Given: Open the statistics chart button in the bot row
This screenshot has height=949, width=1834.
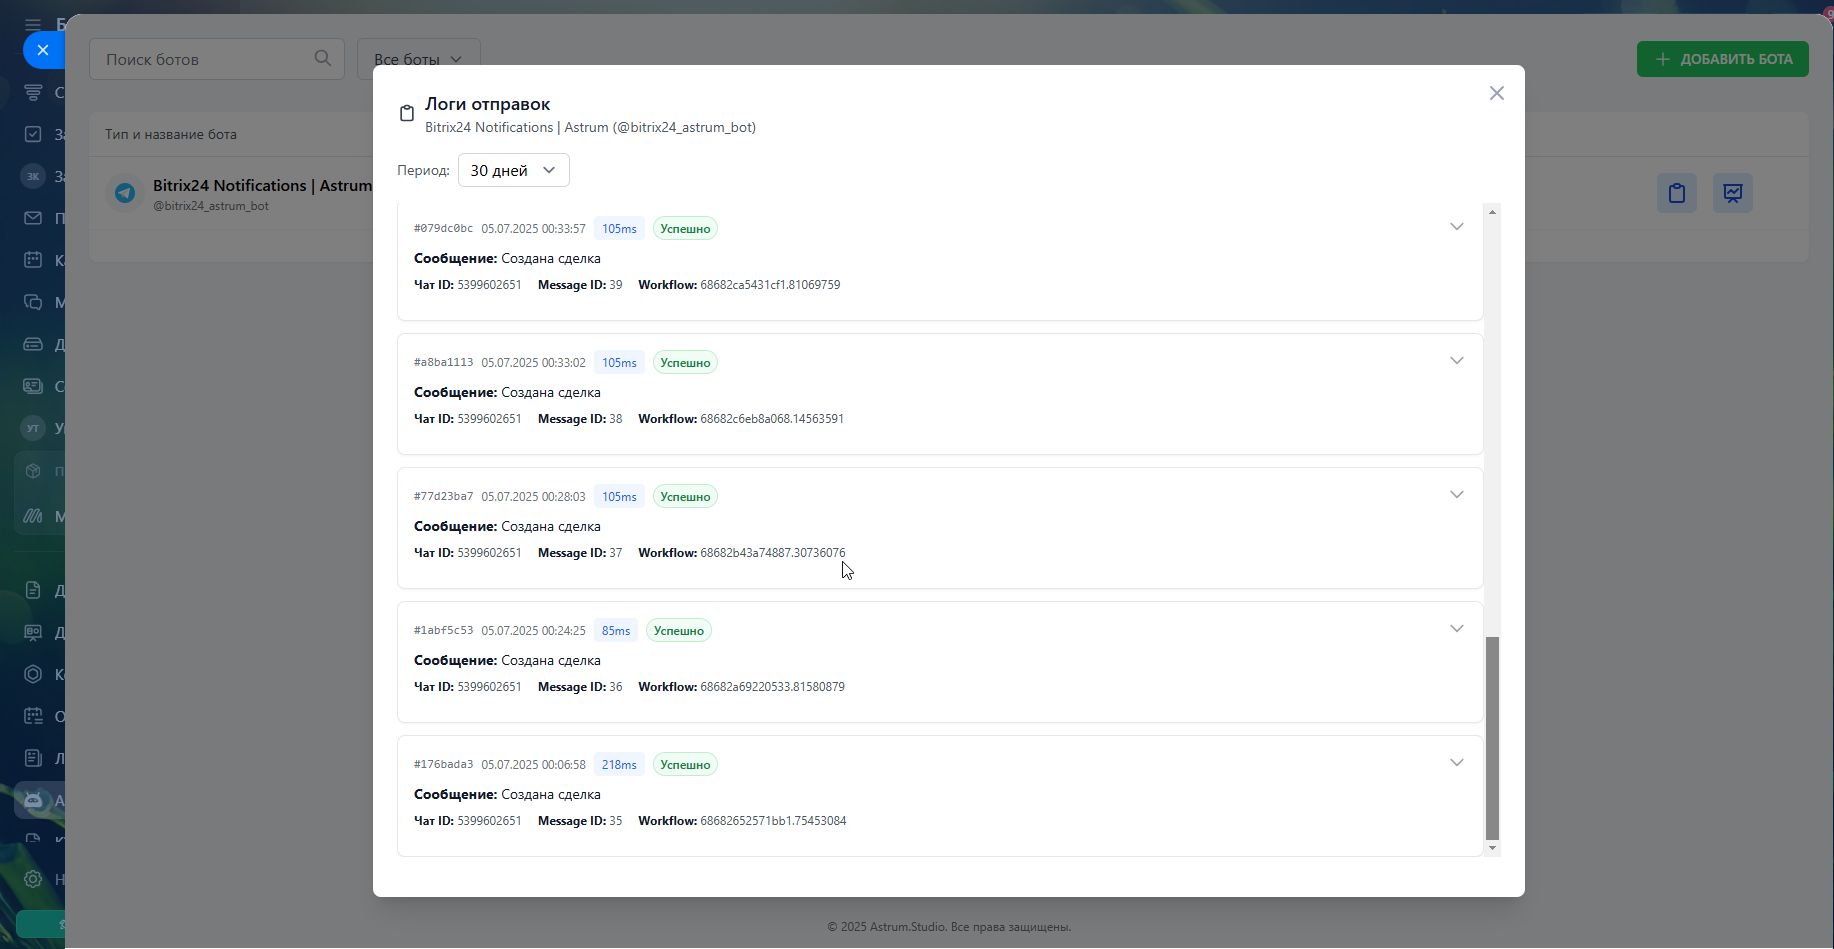Looking at the screenshot, I should [1733, 193].
